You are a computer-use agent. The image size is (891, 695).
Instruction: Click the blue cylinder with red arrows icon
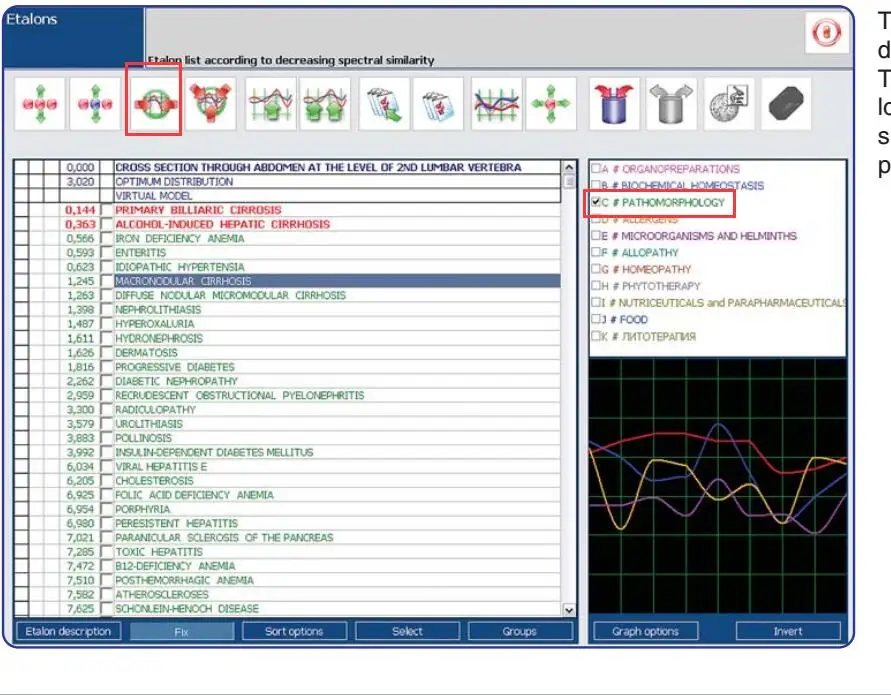tap(614, 105)
